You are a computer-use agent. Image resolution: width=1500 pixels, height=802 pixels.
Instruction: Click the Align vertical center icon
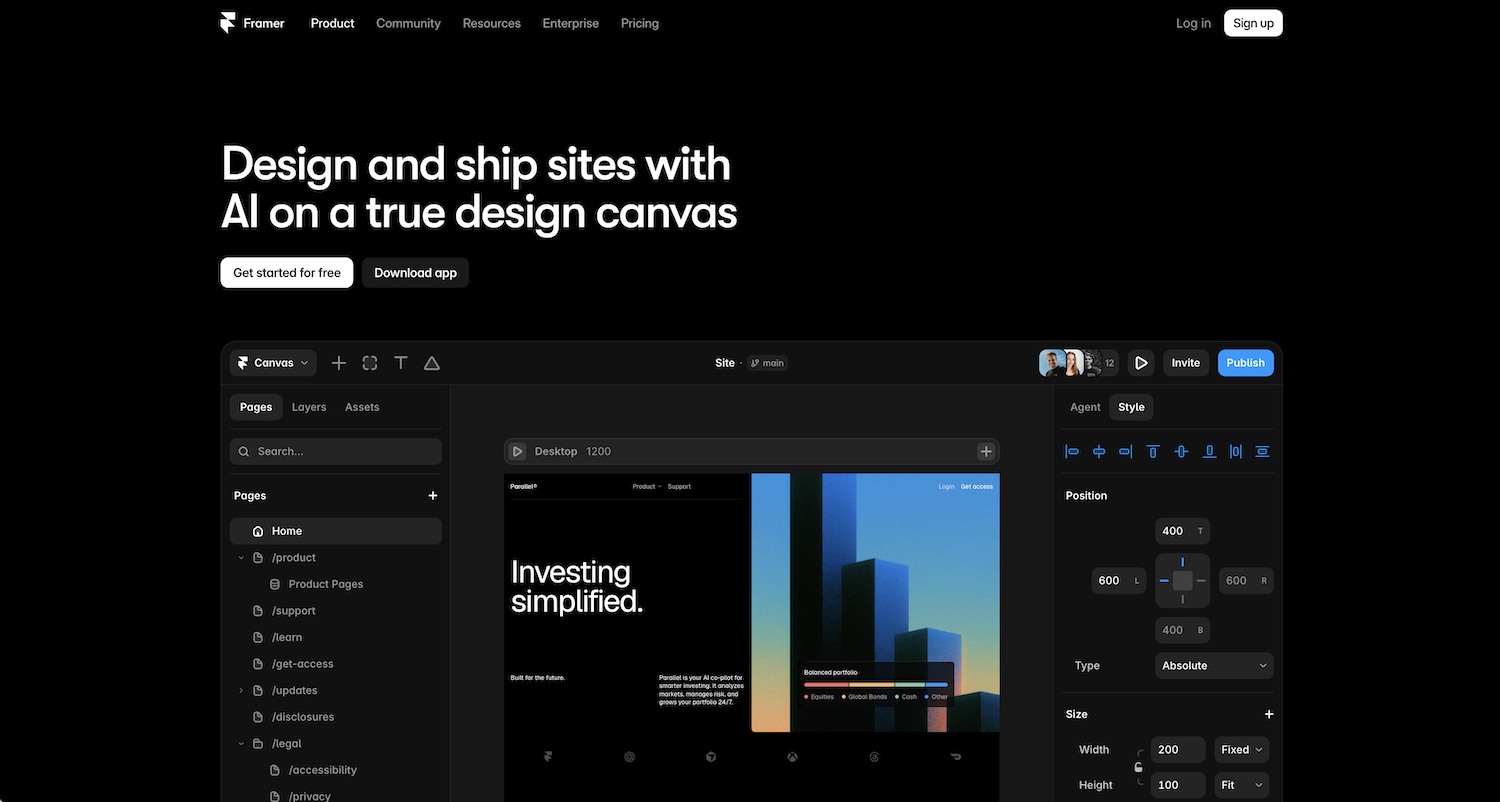1181,451
